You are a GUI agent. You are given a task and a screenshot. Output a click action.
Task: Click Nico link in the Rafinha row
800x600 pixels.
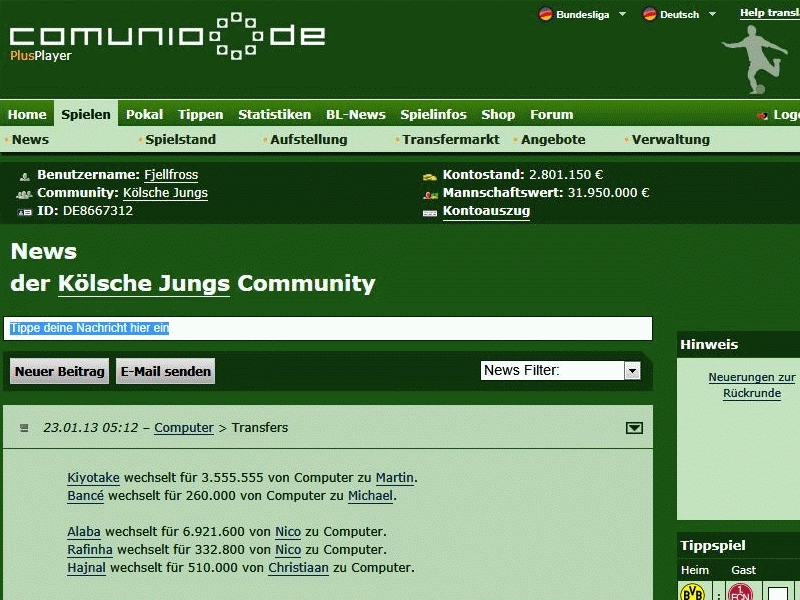pyautogui.click(x=288, y=549)
